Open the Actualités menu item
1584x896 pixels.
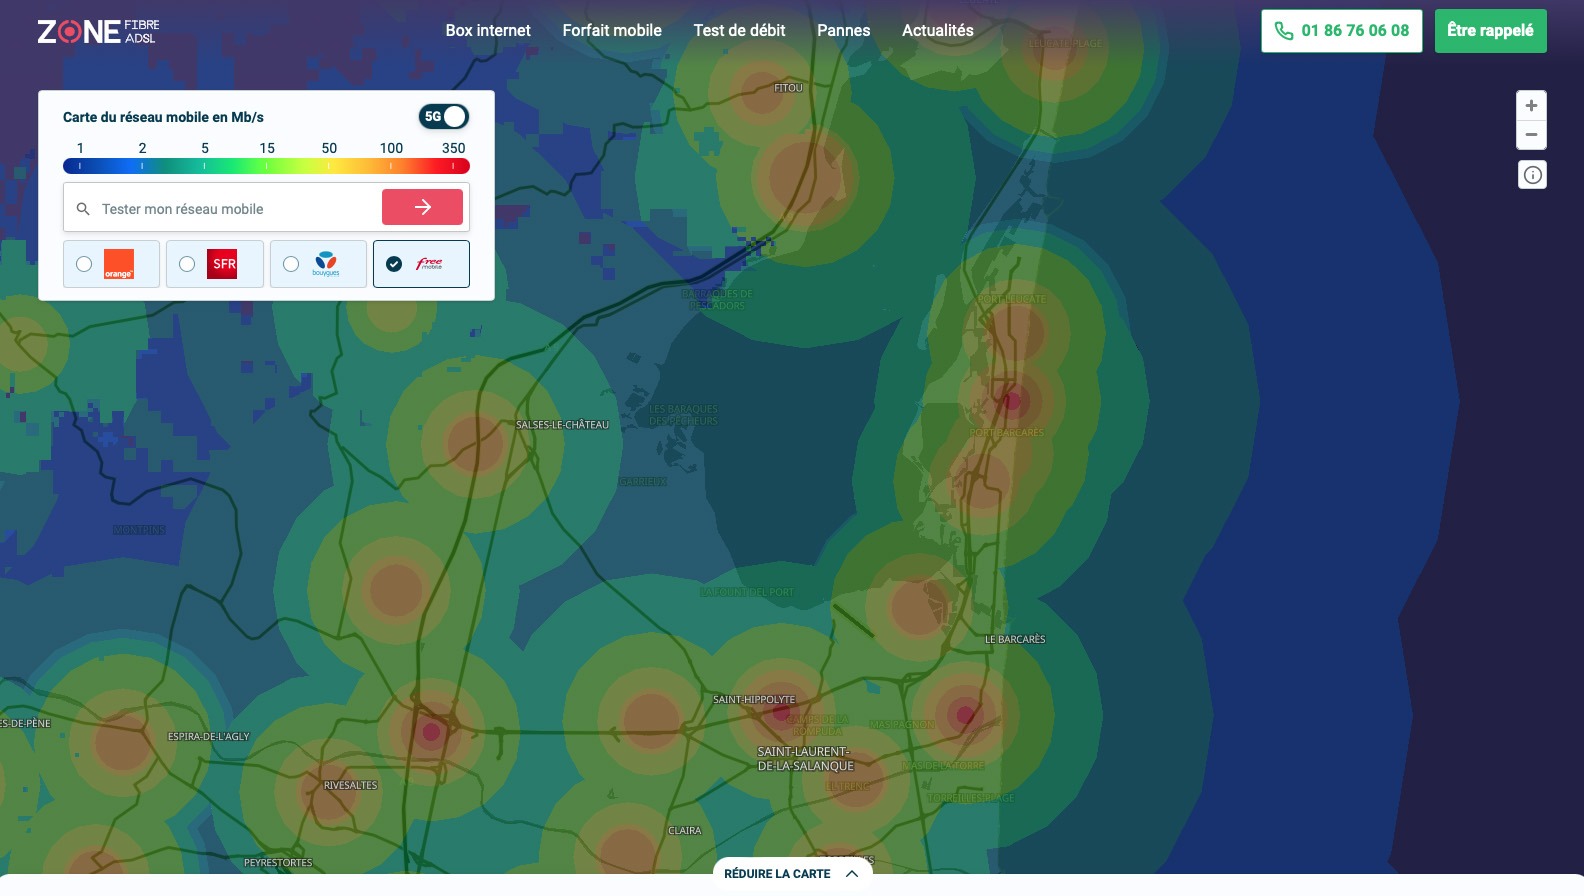(937, 31)
